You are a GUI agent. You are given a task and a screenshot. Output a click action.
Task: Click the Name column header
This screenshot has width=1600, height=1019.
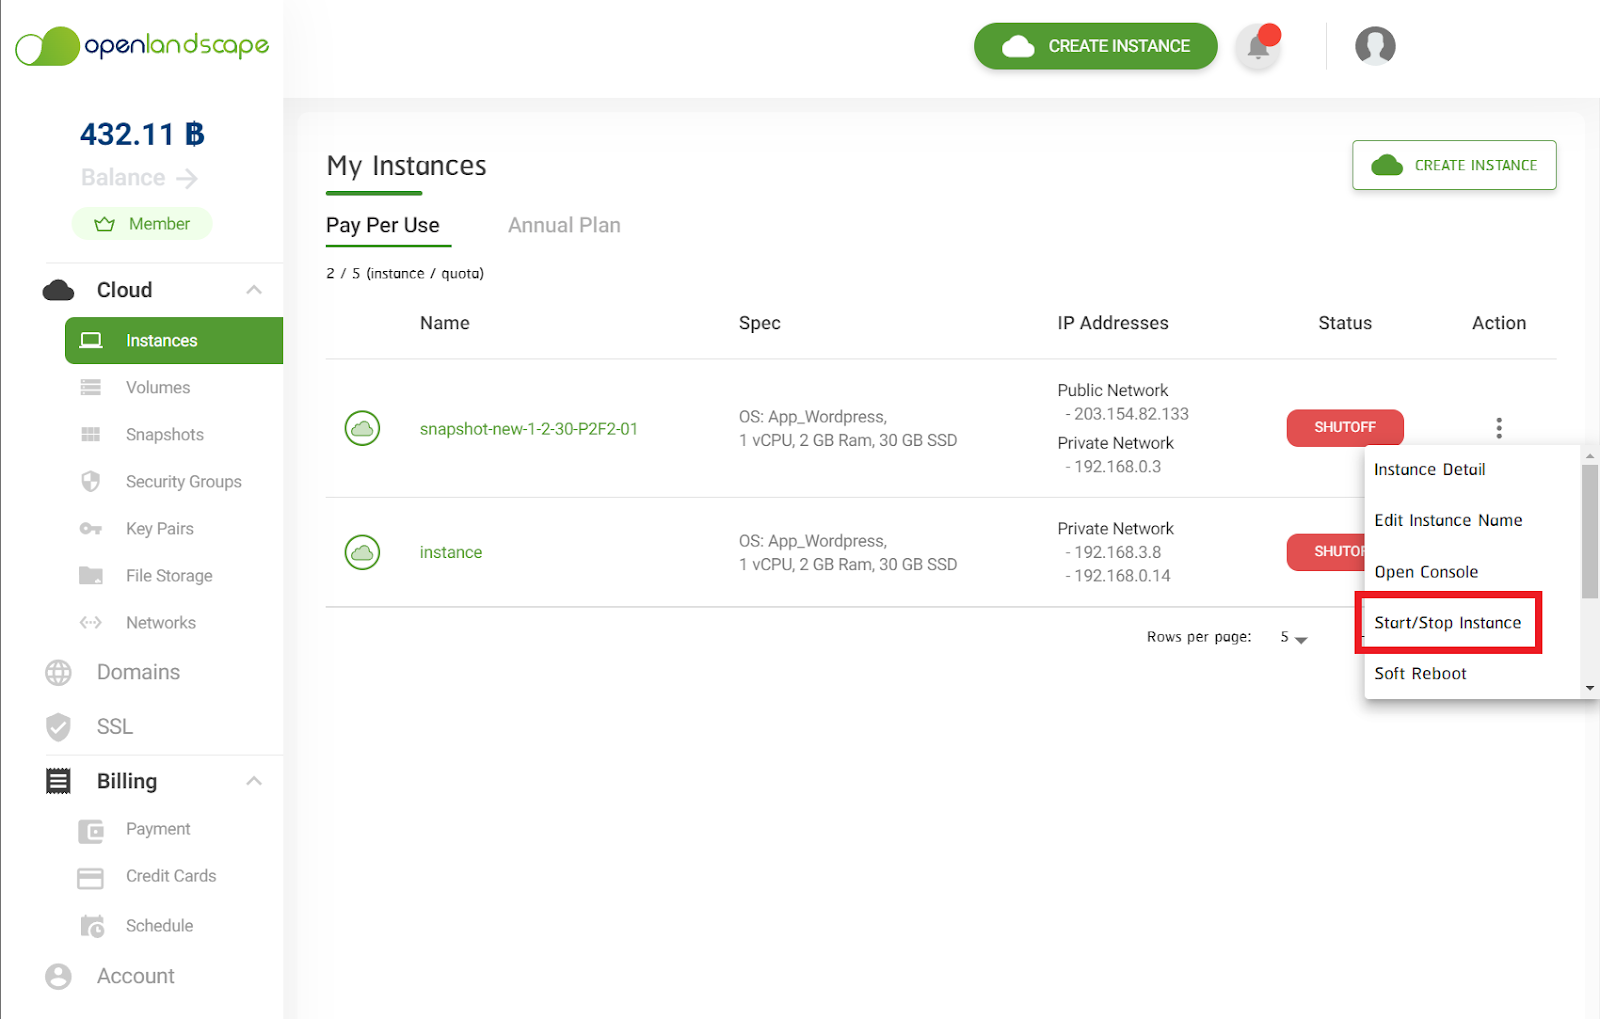(445, 323)
